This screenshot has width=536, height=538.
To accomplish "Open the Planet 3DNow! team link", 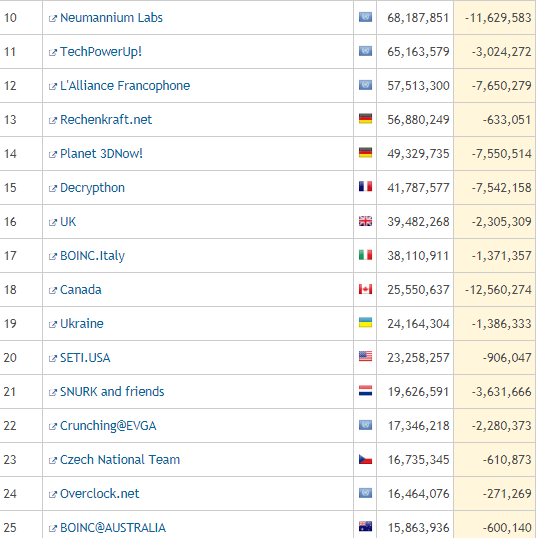I will [x=101, y=154].
